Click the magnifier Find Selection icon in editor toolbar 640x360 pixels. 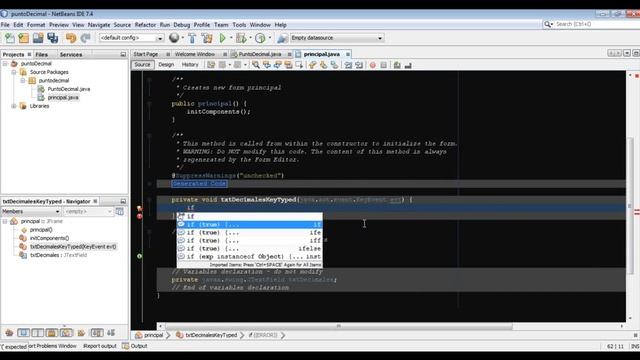[256, 65]
